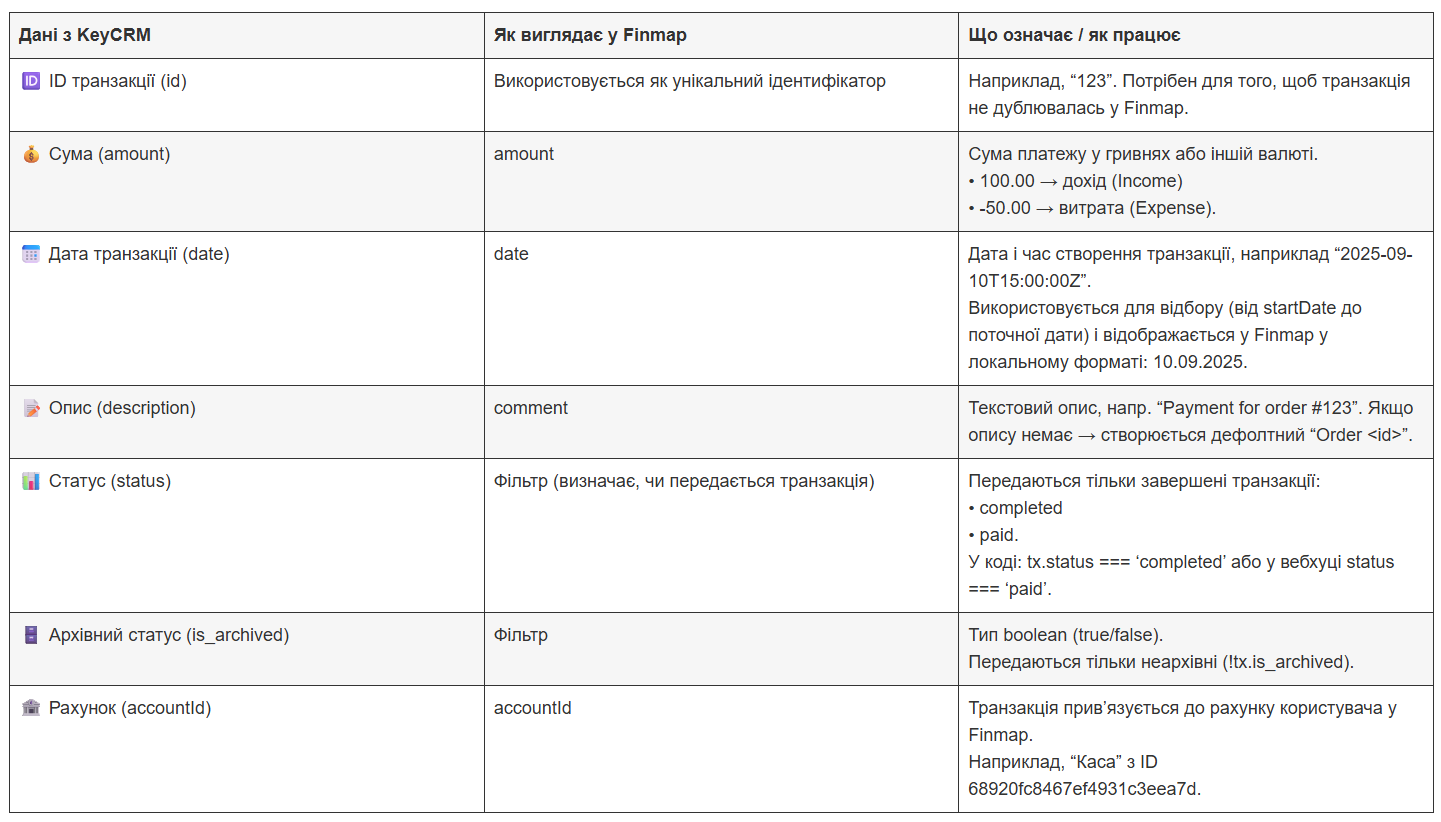Click the memo pencil icon beside description

[x=31, y=409]
